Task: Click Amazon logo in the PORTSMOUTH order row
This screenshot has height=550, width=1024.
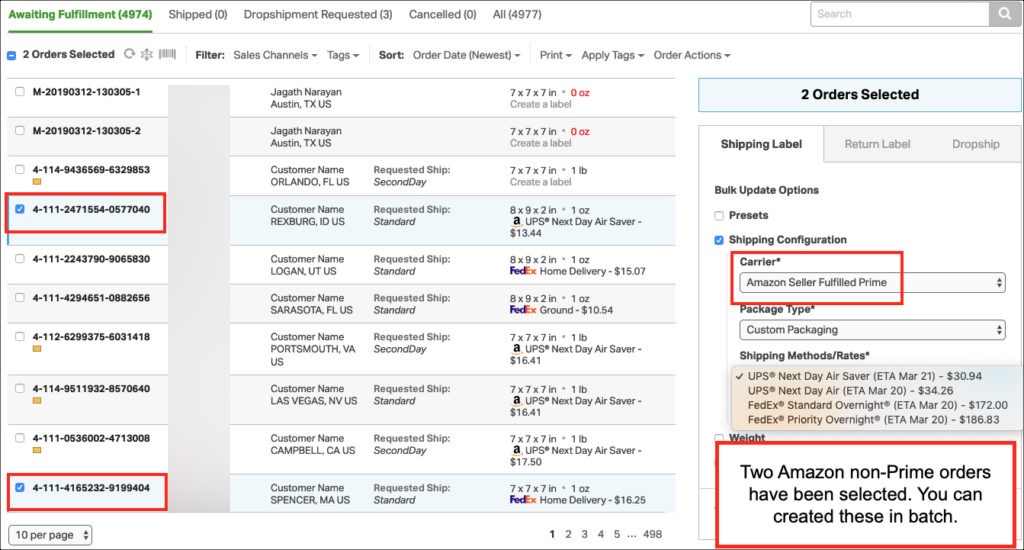Action: coord(517,349)
